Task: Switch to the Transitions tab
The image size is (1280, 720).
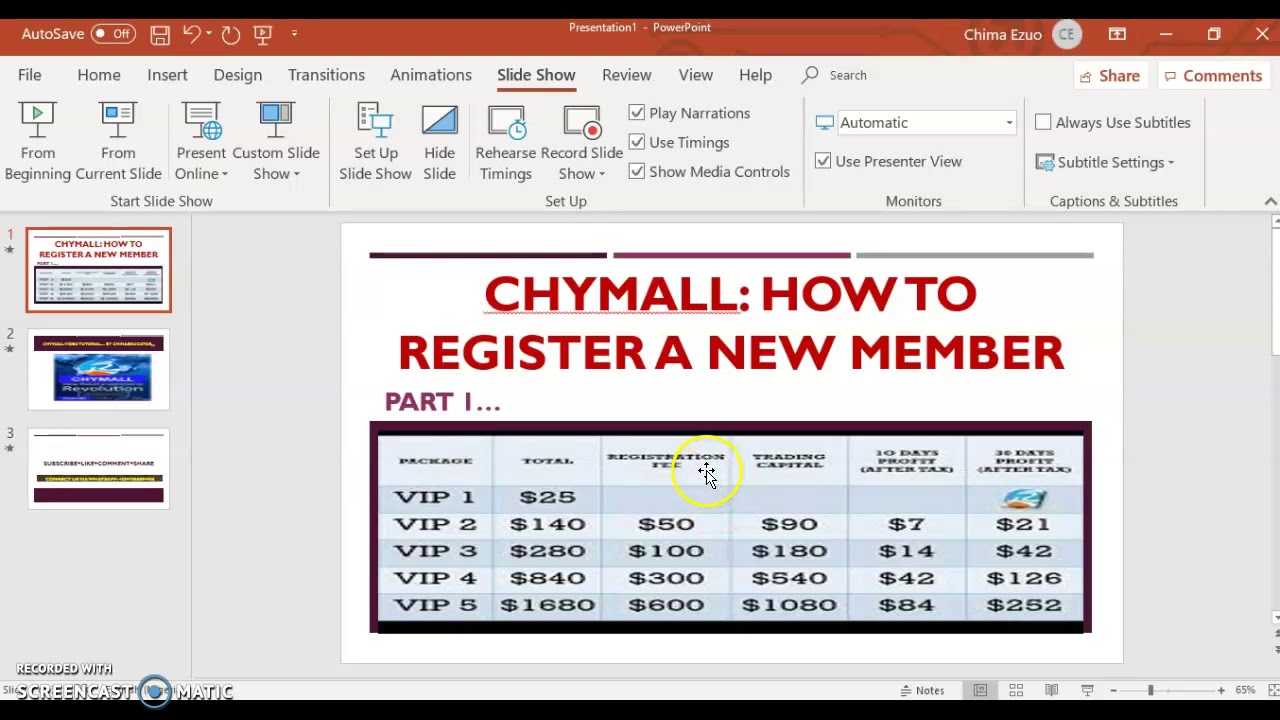Action: [326, 75]
